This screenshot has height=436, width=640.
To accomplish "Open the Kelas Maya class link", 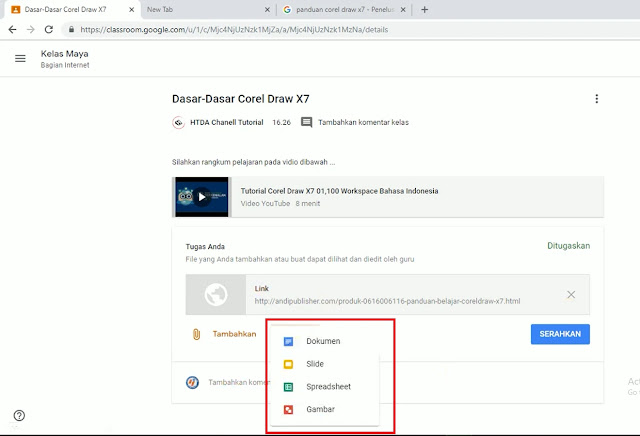I will tap(64, 54).
